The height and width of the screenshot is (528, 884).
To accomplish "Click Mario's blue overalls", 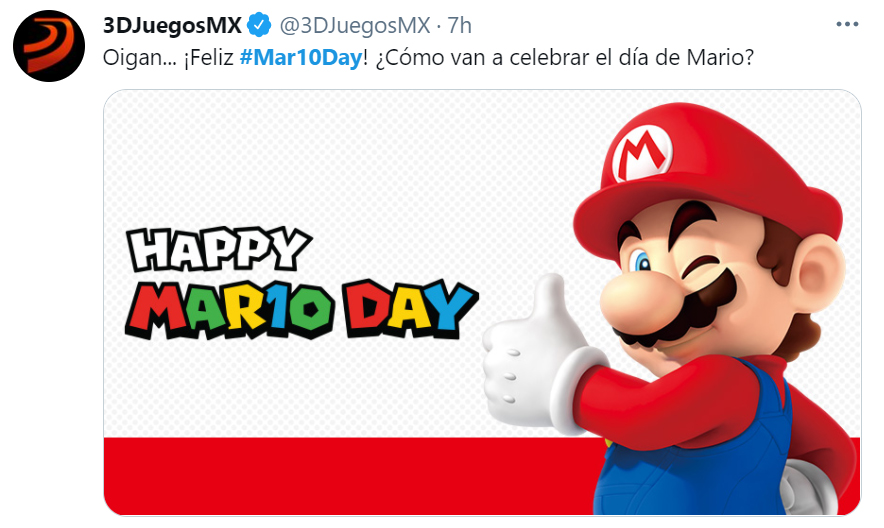I will coord(693,454).
